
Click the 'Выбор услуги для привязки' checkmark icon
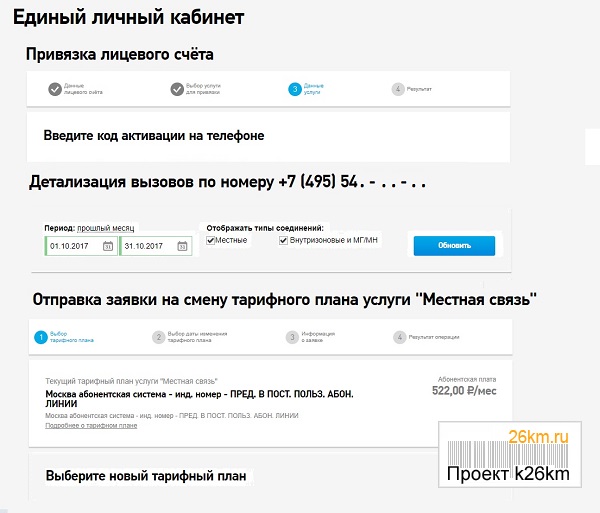pos(177,89)
